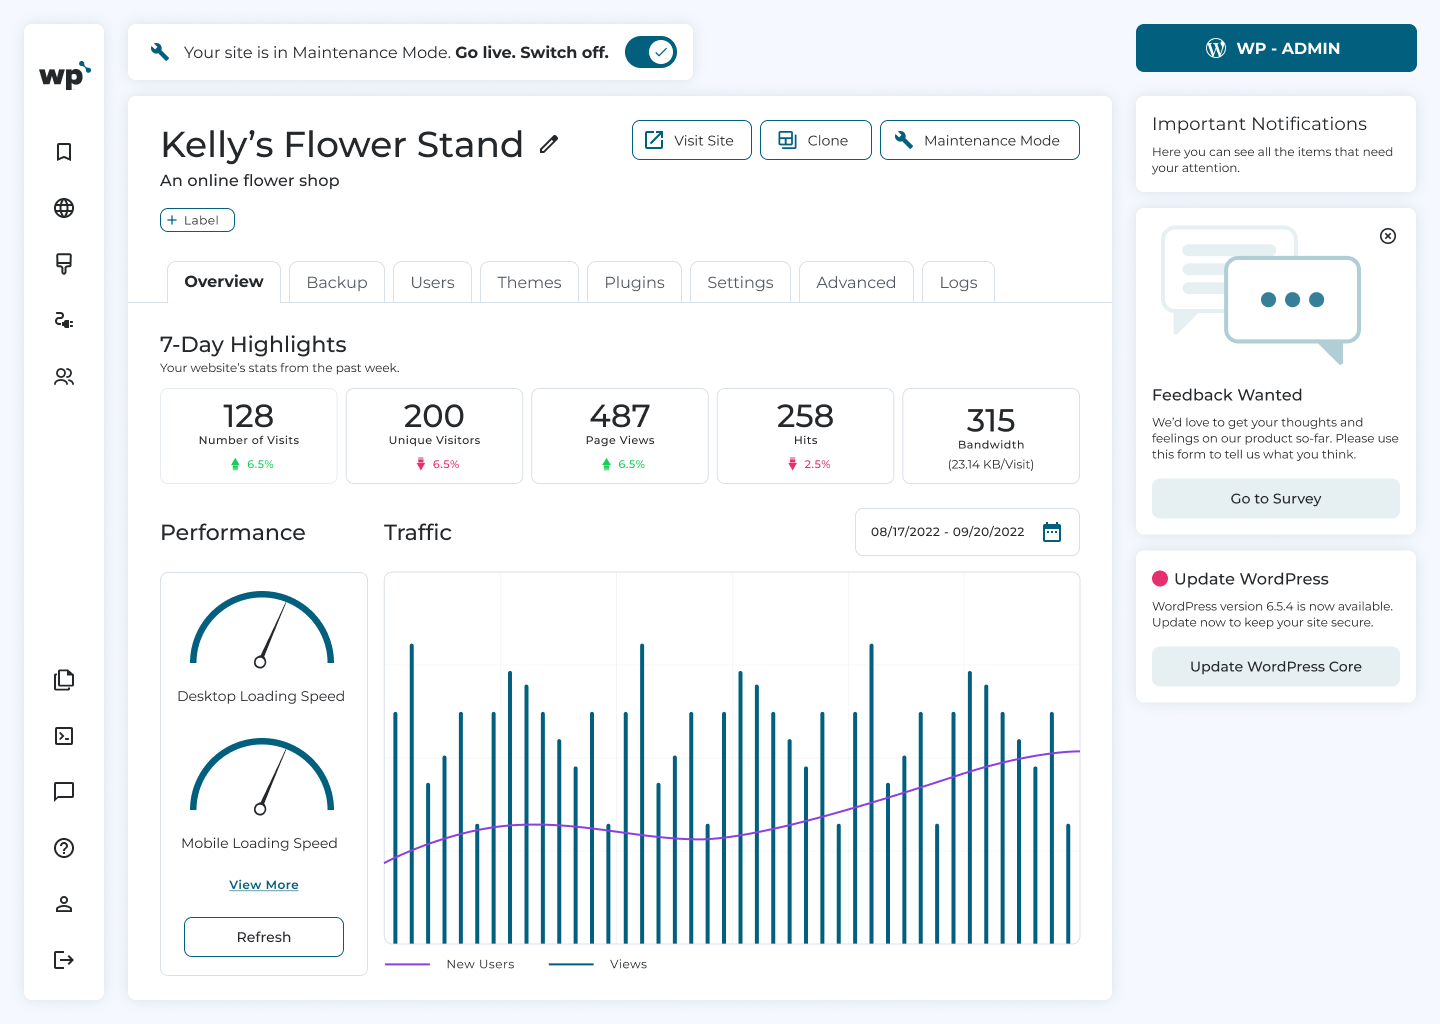Switch to the Backup tab
Screen dimensions: 1440x1024
(336, 282)
